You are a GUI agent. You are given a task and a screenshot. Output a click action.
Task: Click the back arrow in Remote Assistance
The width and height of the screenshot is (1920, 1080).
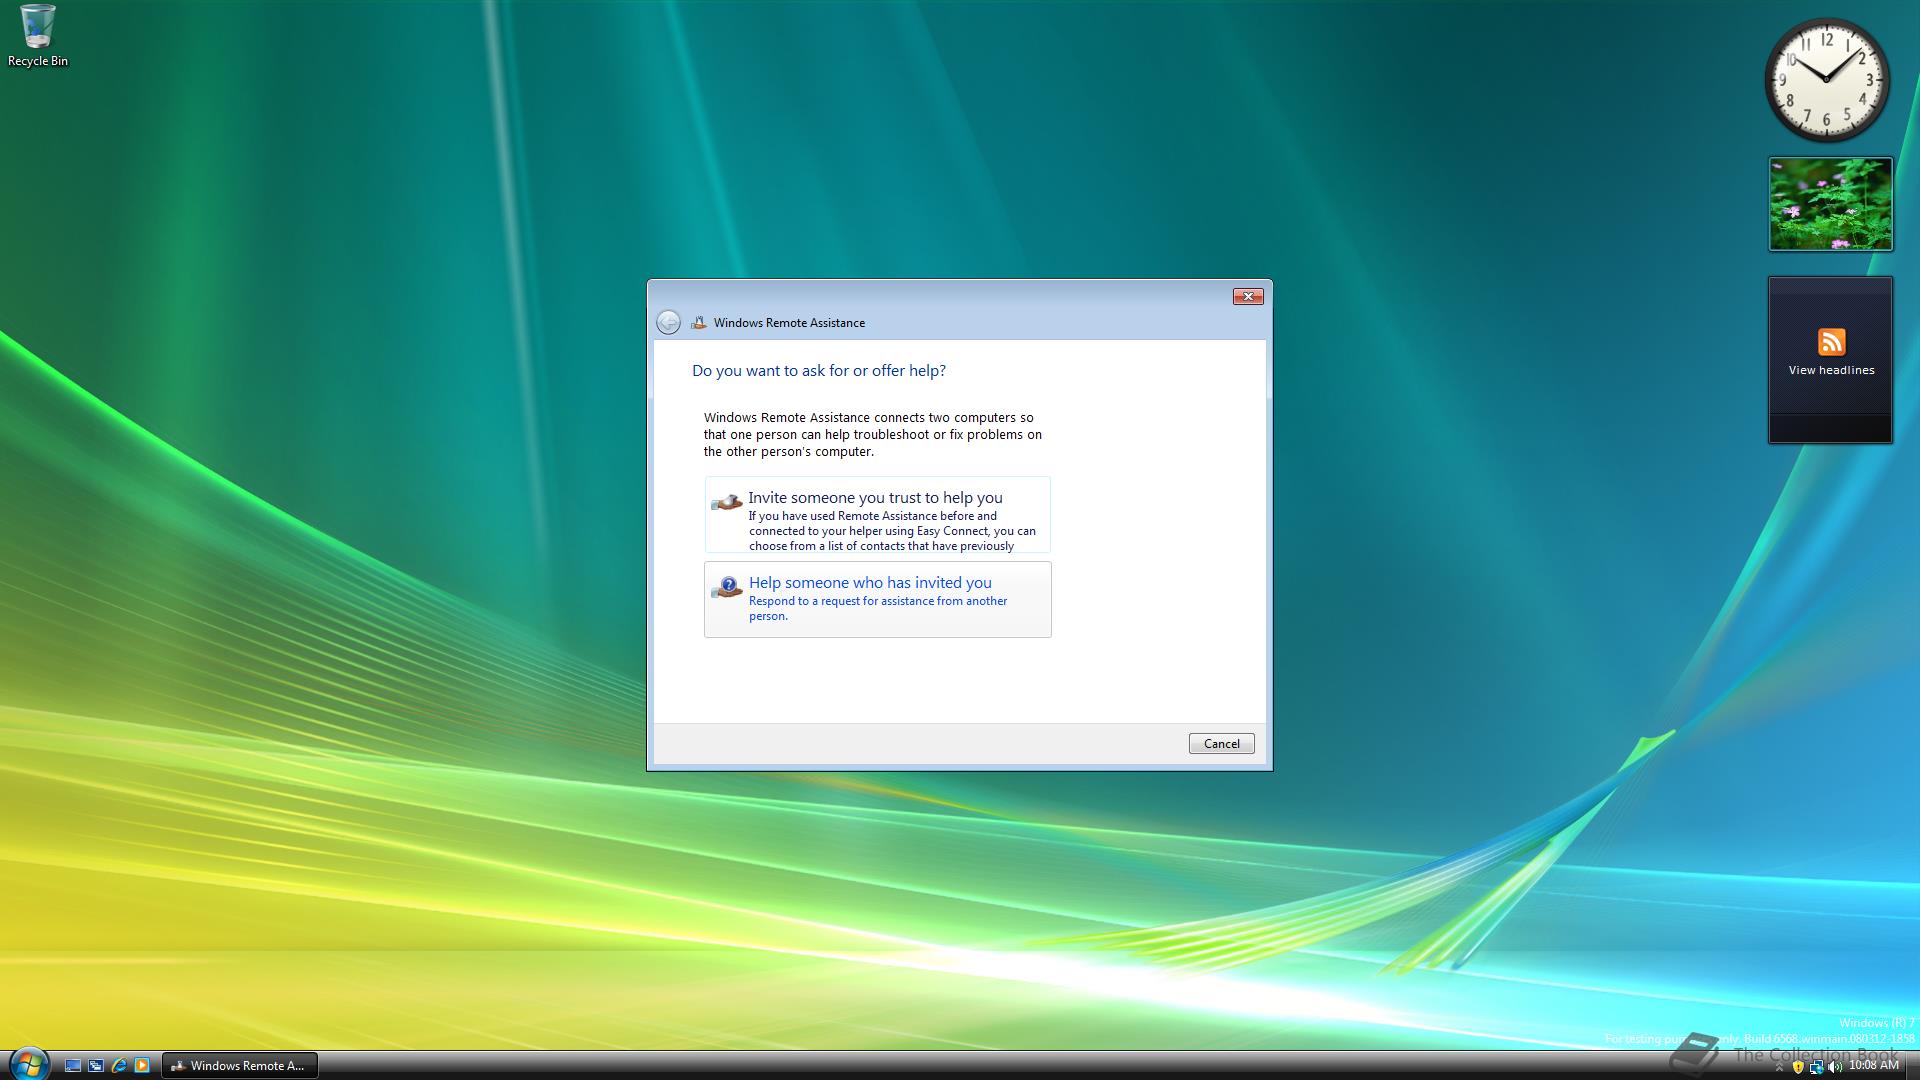point(669,322)
